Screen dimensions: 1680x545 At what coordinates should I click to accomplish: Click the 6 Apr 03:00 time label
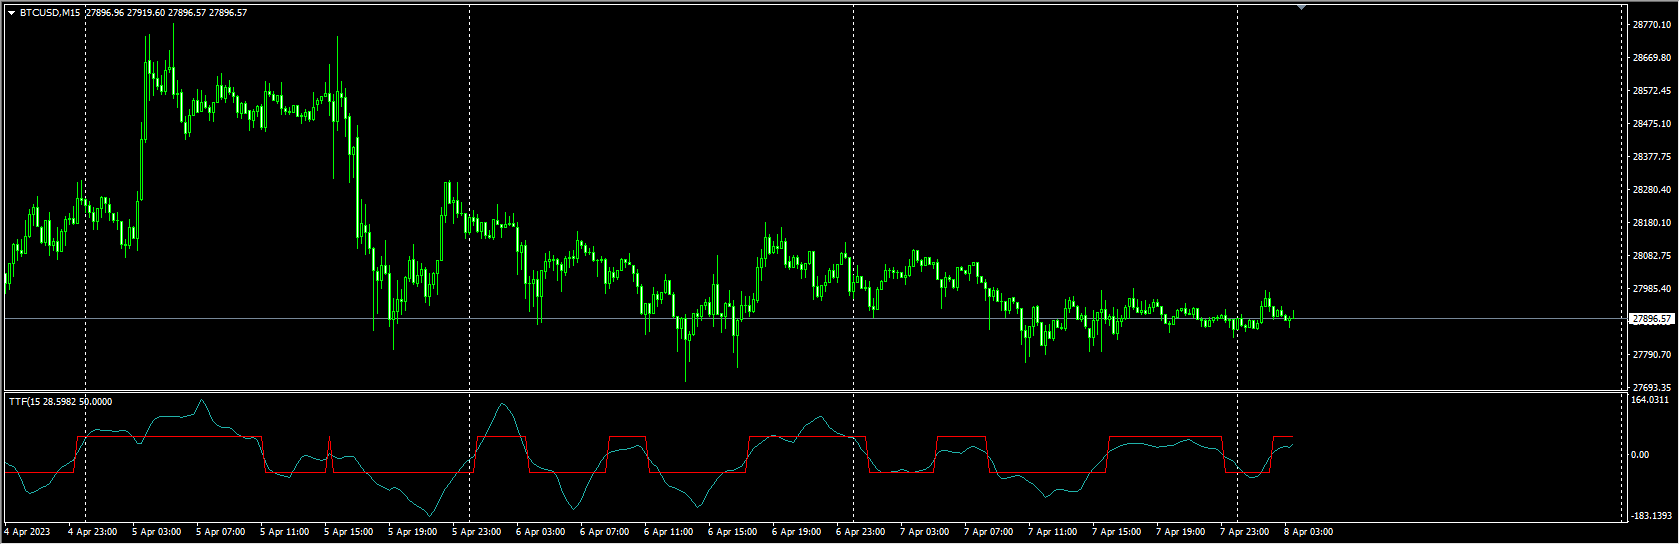[540, 532]
